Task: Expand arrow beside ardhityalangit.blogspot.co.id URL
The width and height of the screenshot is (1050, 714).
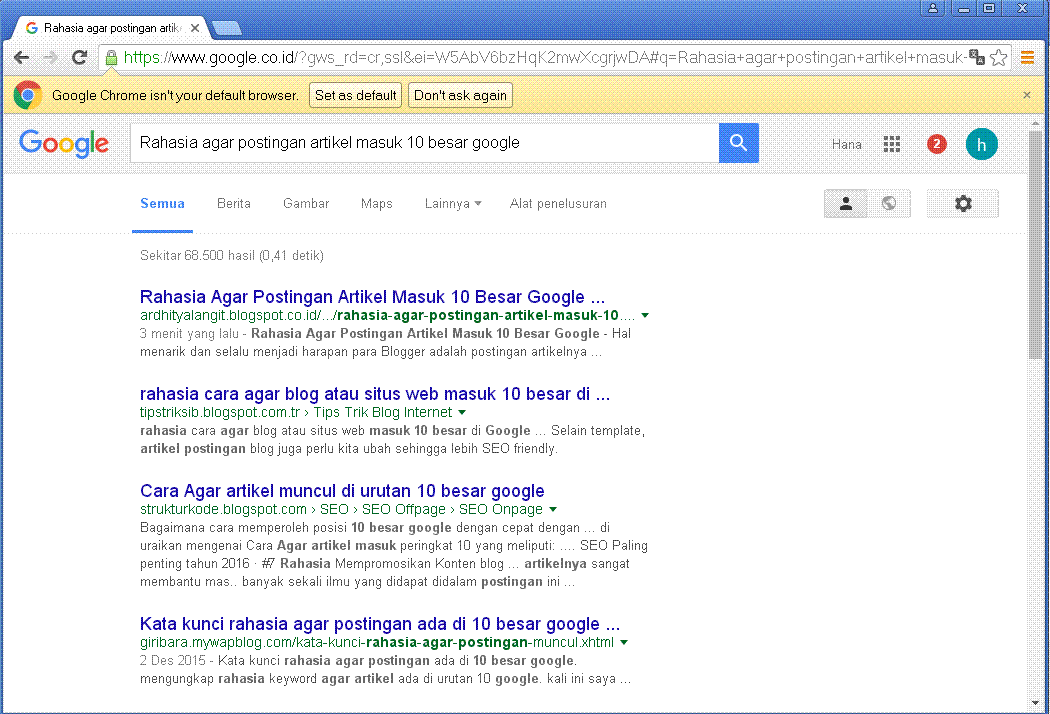Action: click(645, 315)
